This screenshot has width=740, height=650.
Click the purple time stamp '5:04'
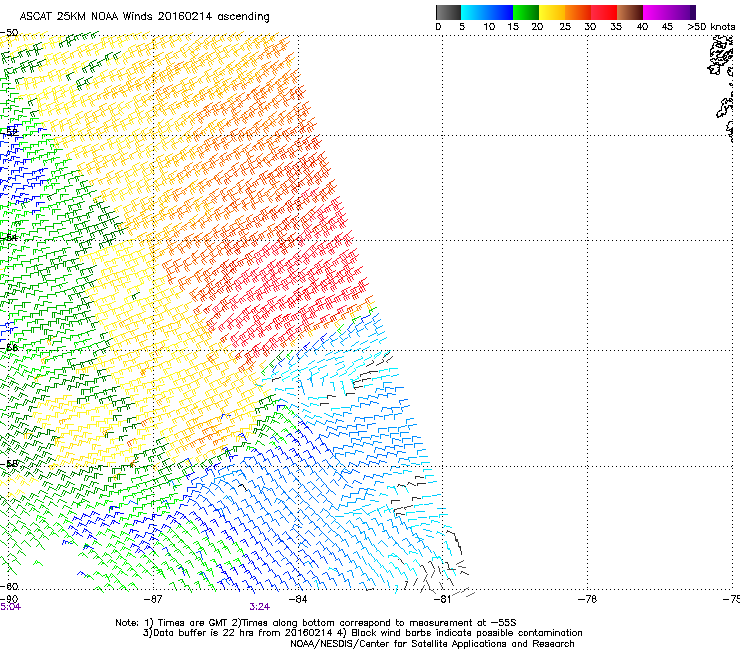[10, 607]
